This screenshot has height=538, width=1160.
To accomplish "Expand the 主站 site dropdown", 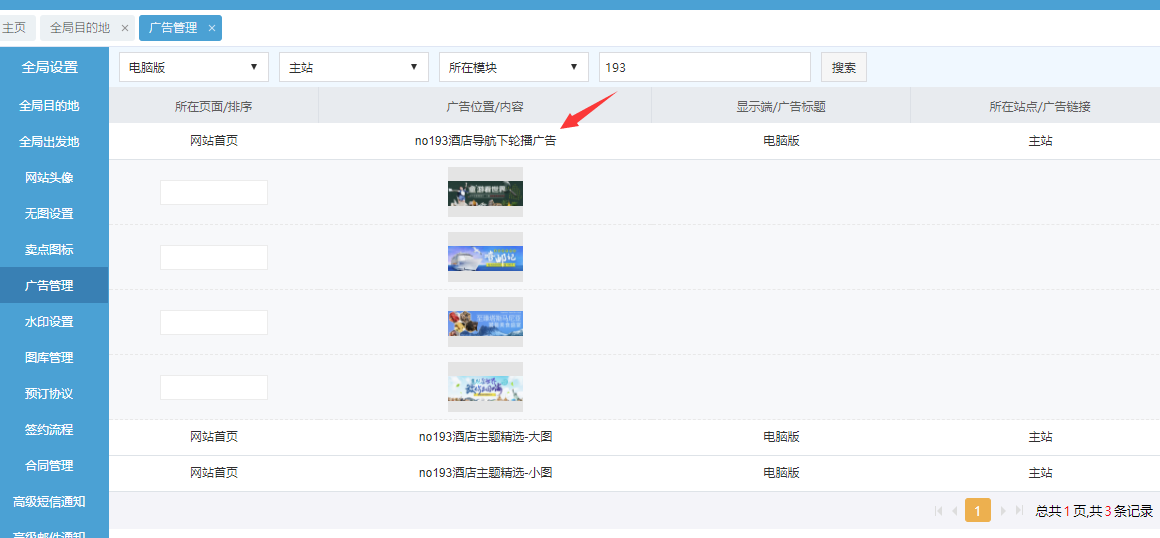I will pos(353,67).
